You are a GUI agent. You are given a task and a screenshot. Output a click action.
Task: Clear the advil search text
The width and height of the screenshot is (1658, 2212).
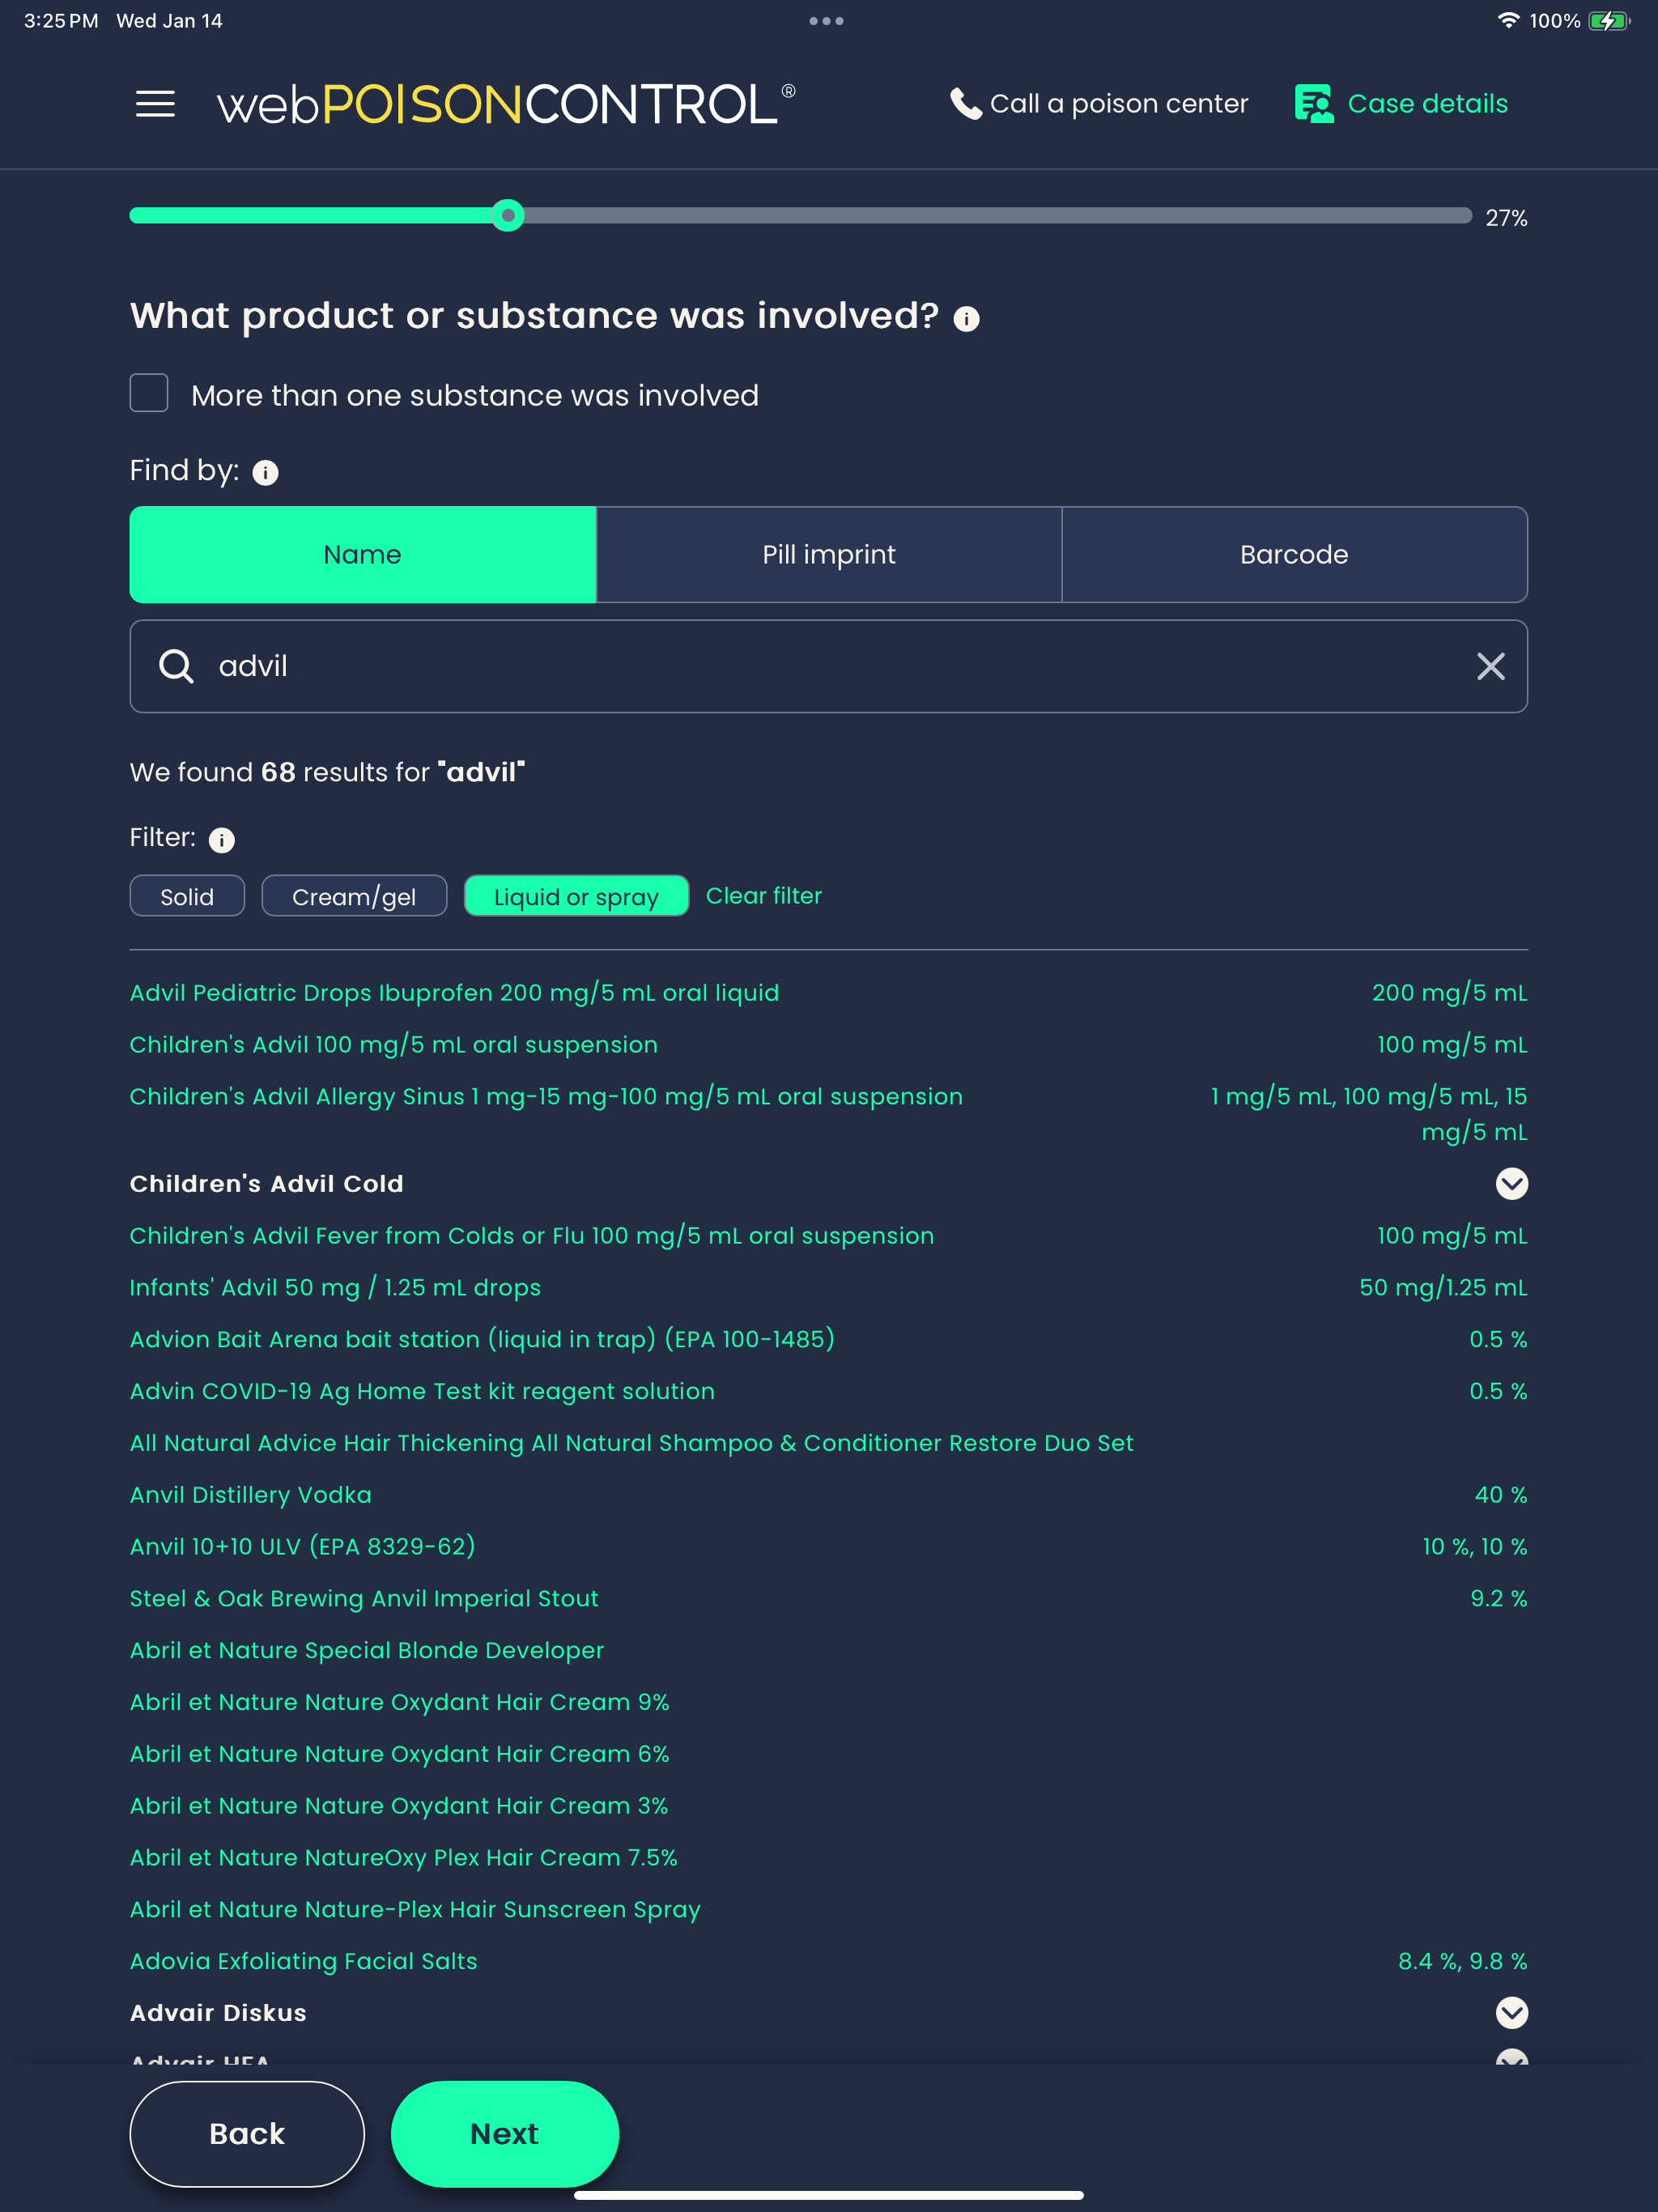(1491, 666)
